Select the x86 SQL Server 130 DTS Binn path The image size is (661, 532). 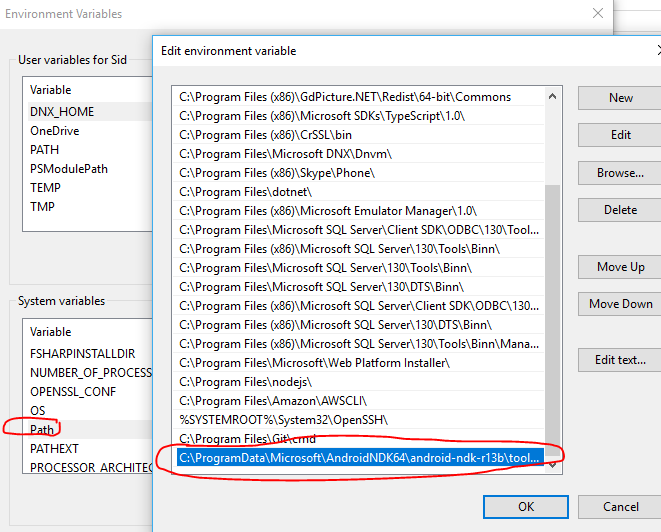click(x=358, y=325)
